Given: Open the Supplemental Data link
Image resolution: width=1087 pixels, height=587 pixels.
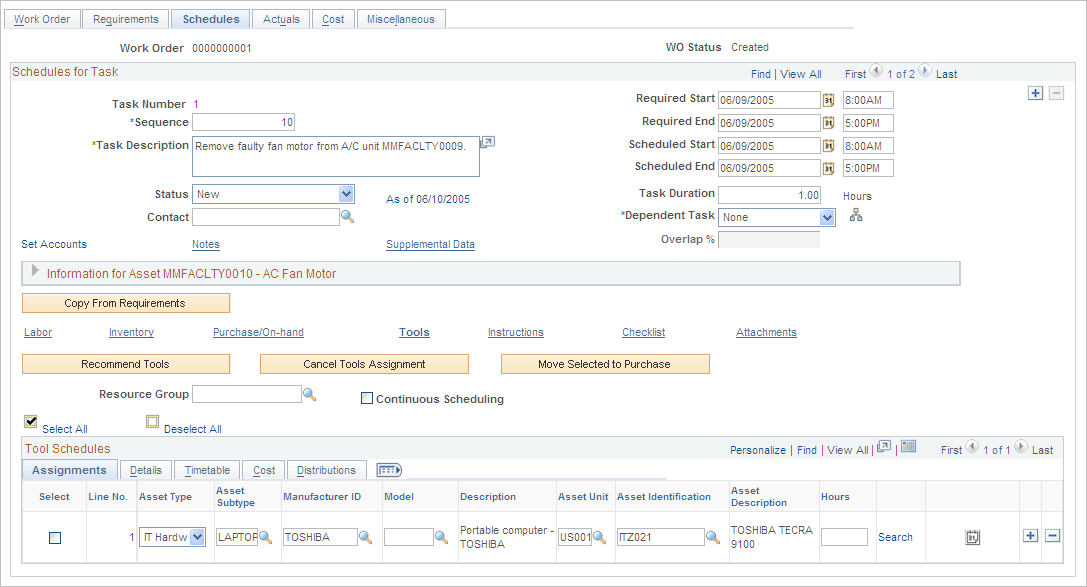Looking at the screenshot, I should [x=430, y=244].
